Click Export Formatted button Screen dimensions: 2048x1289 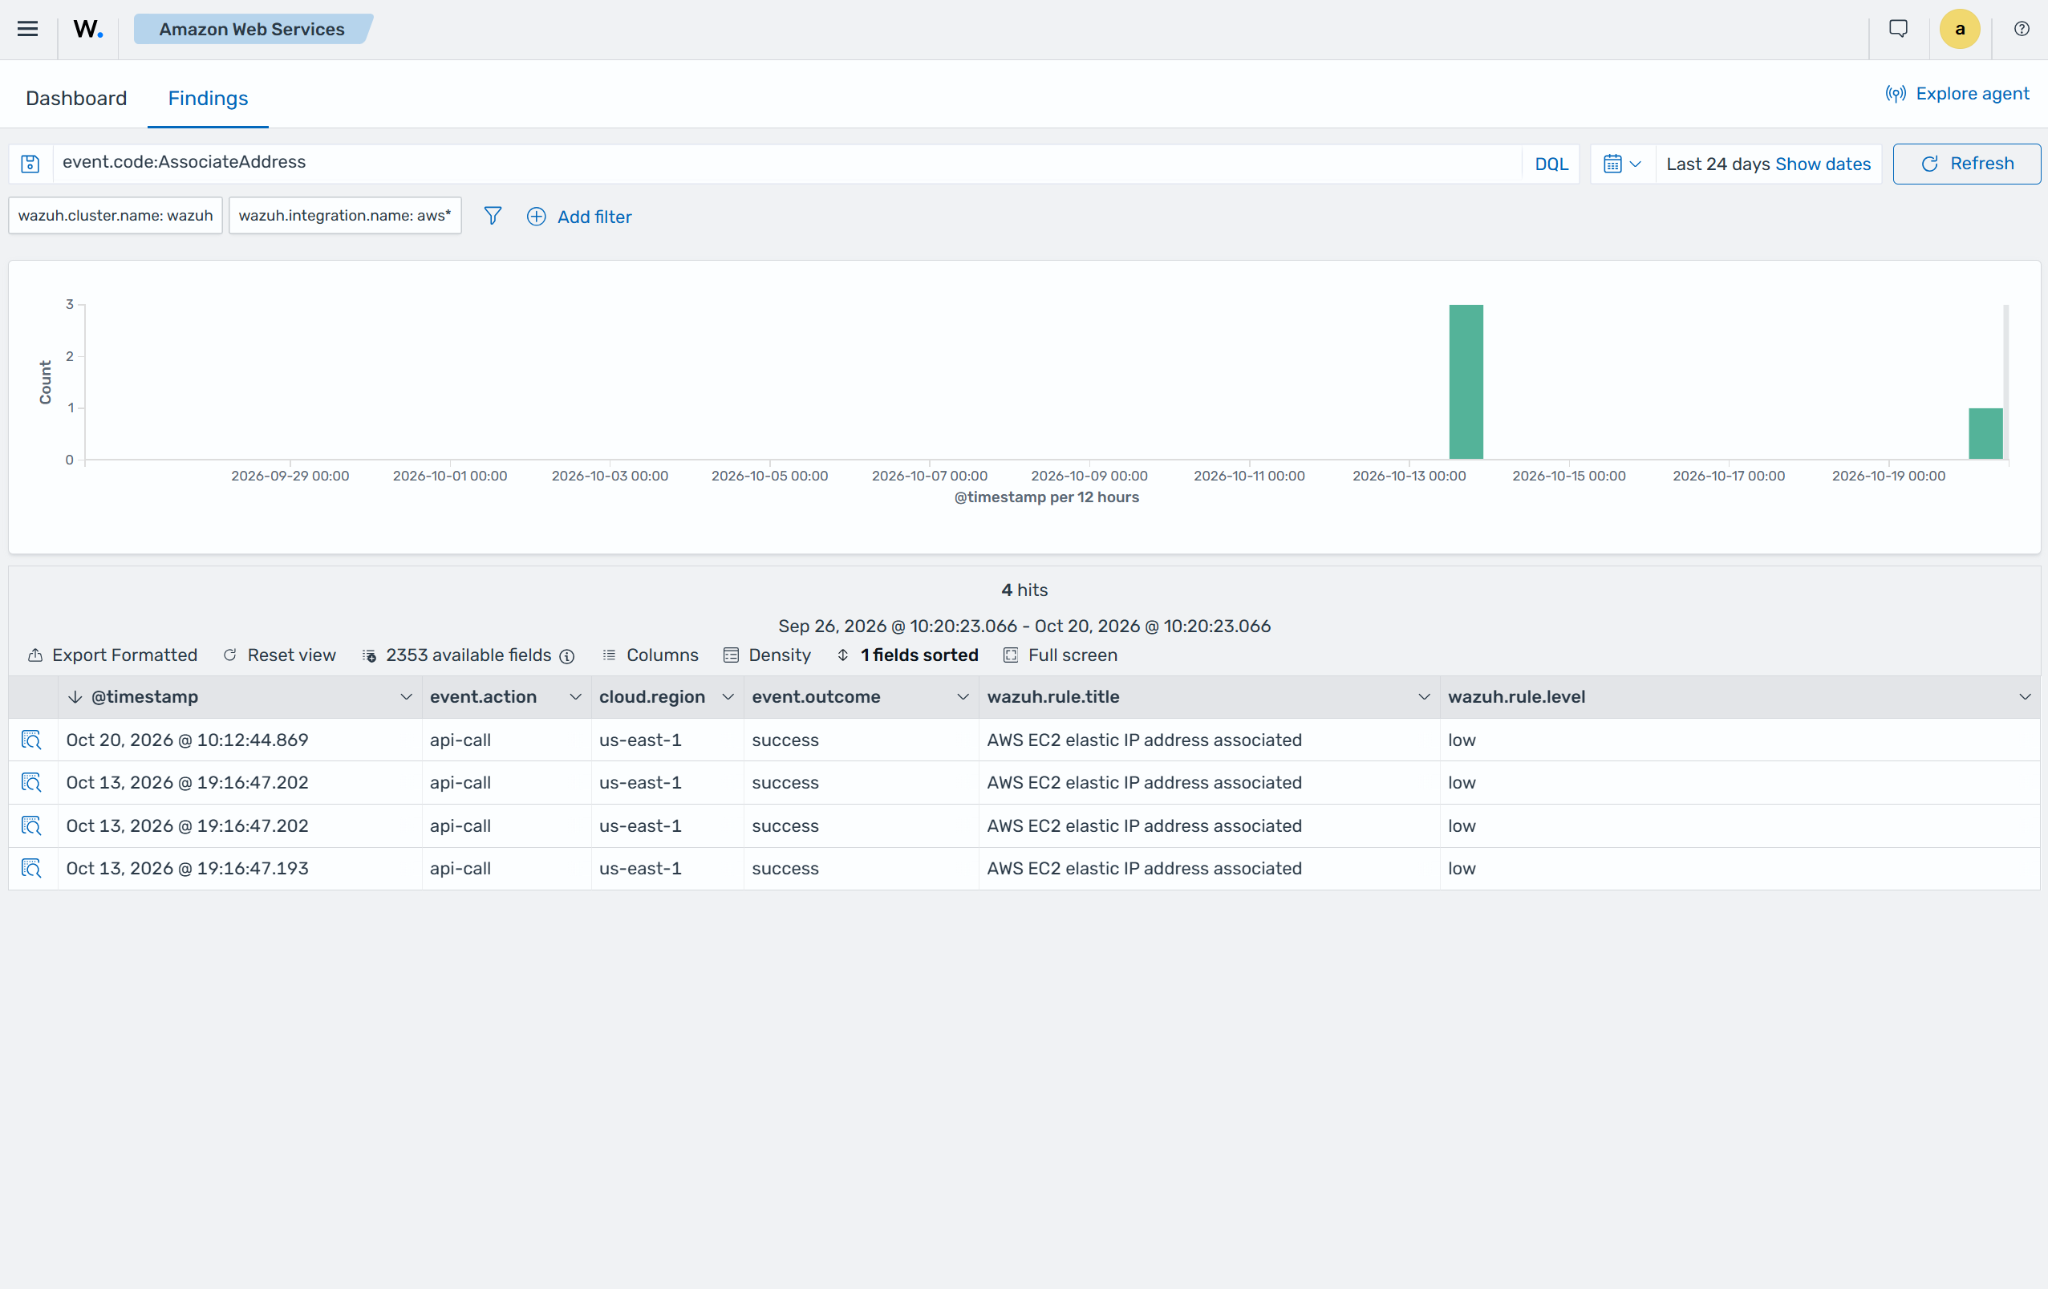[112, 655]
